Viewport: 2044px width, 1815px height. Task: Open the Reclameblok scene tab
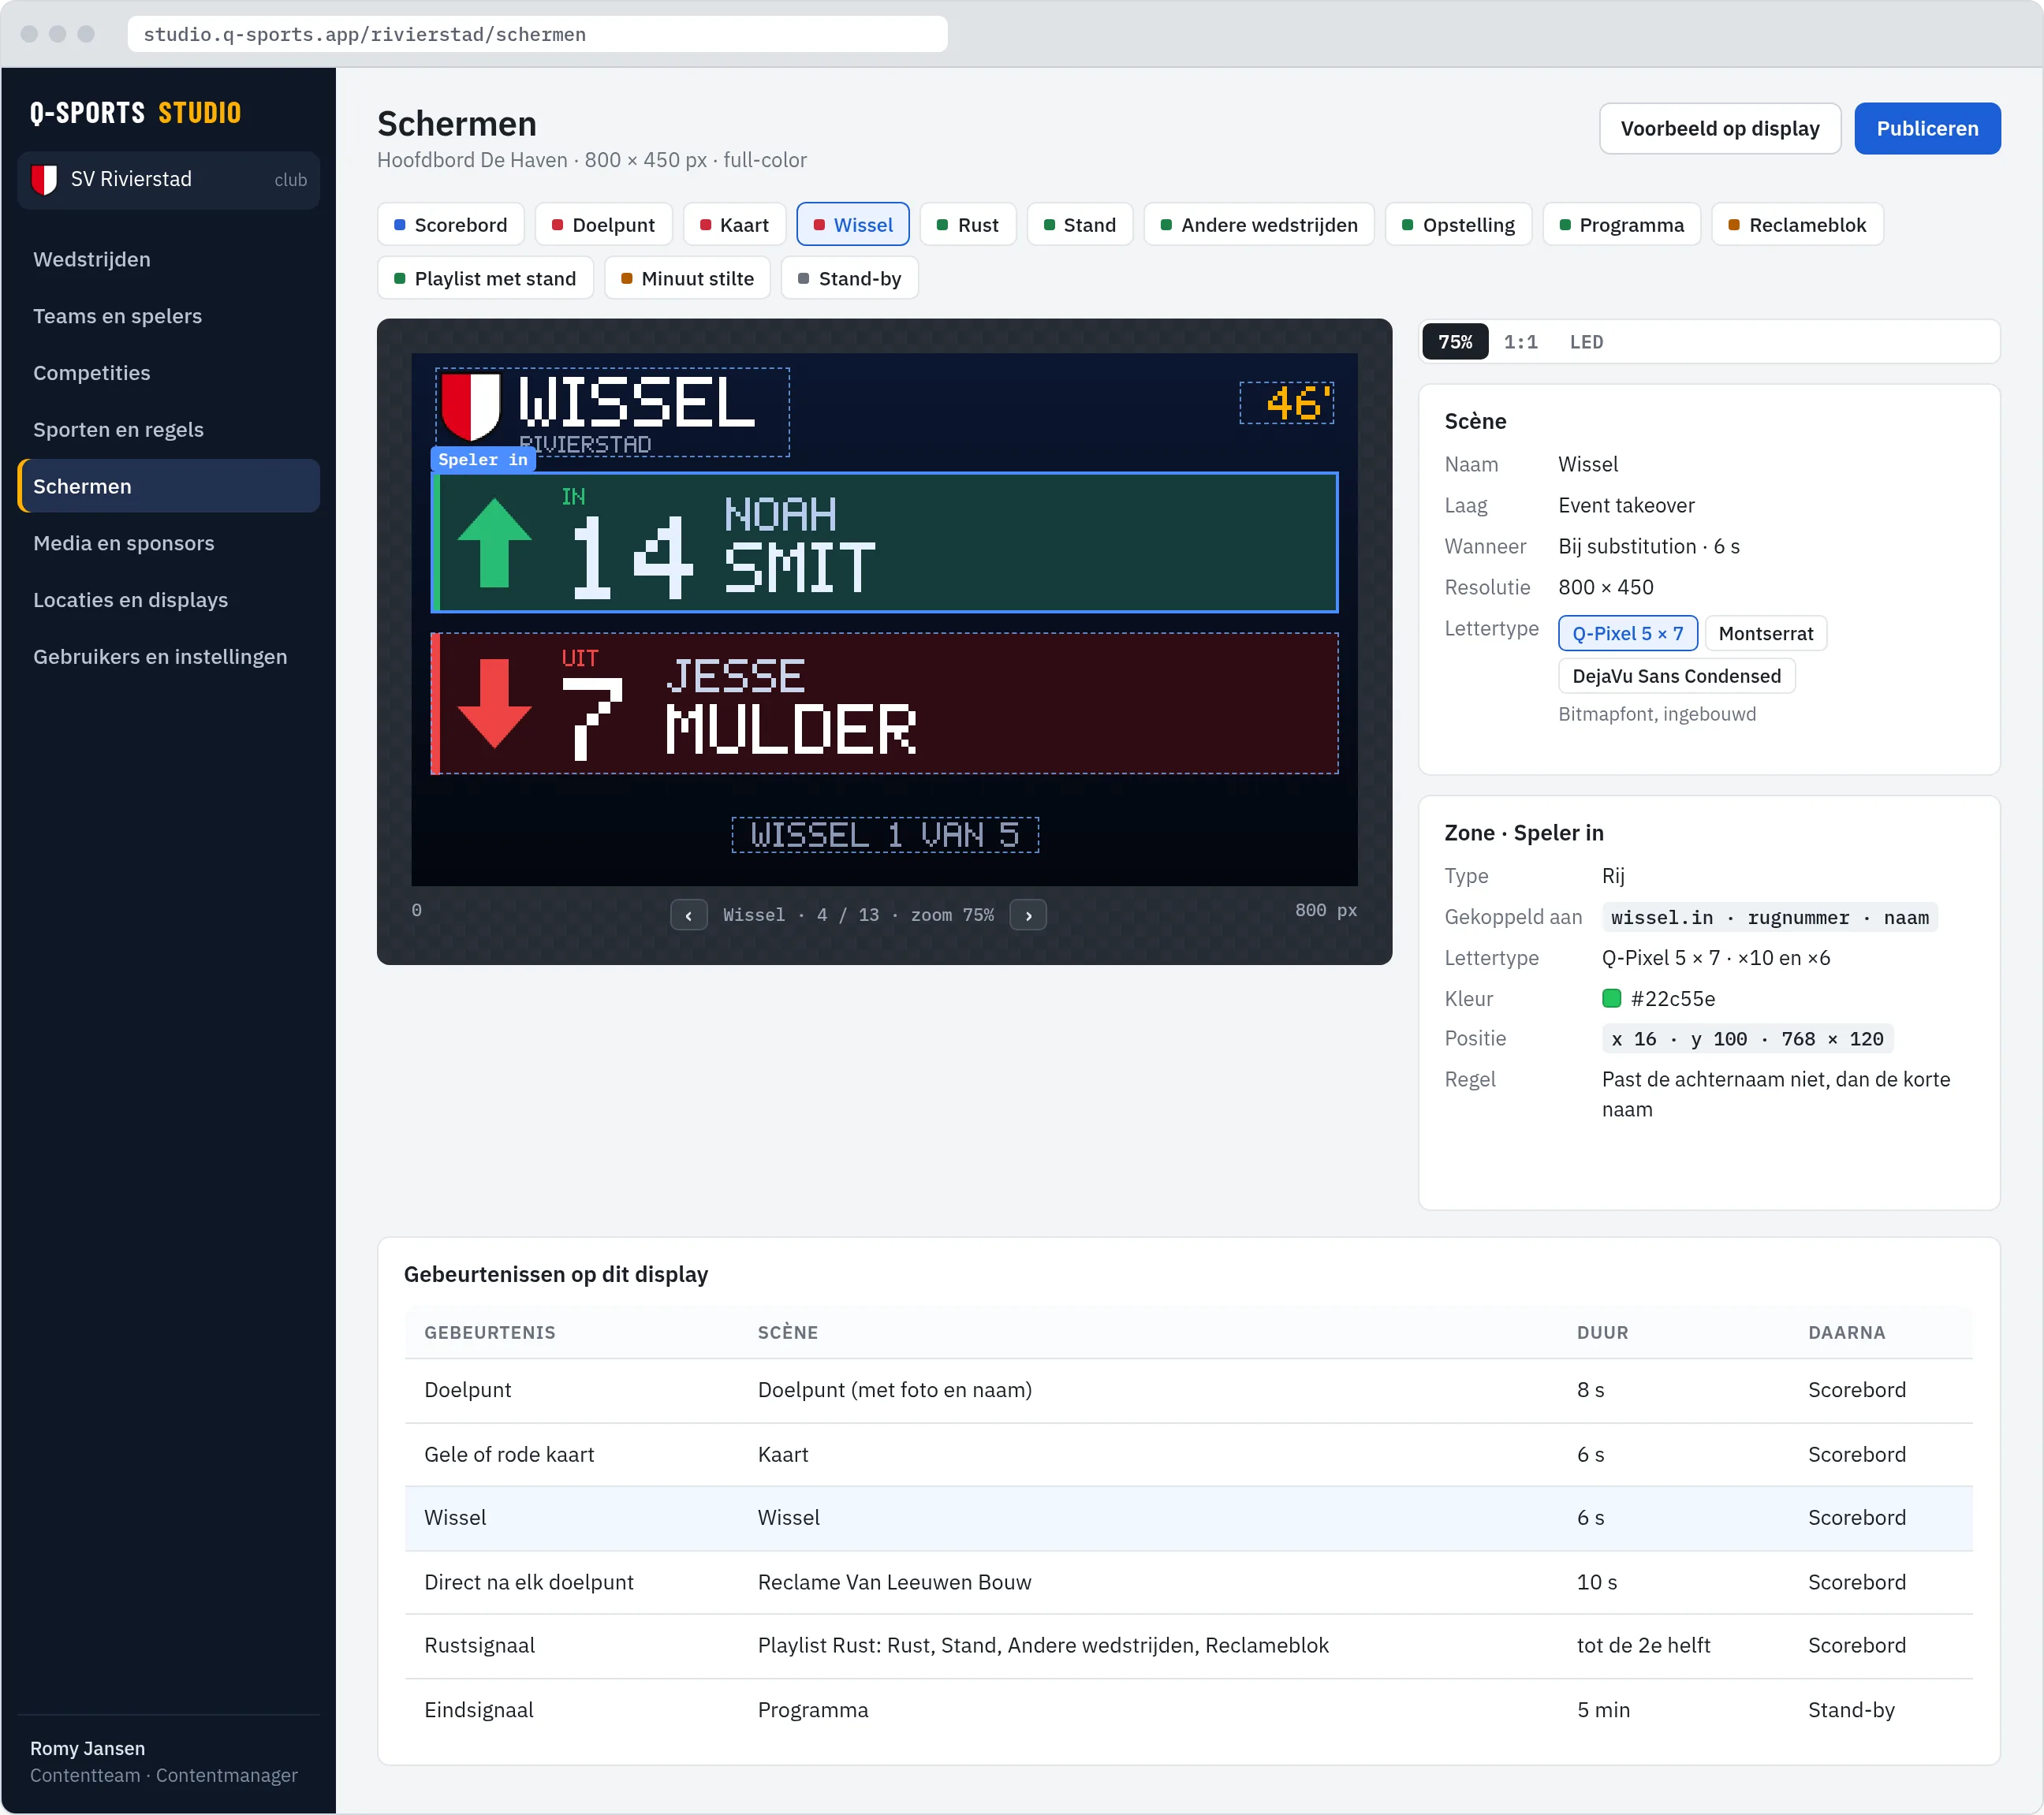coord(1797,225)
